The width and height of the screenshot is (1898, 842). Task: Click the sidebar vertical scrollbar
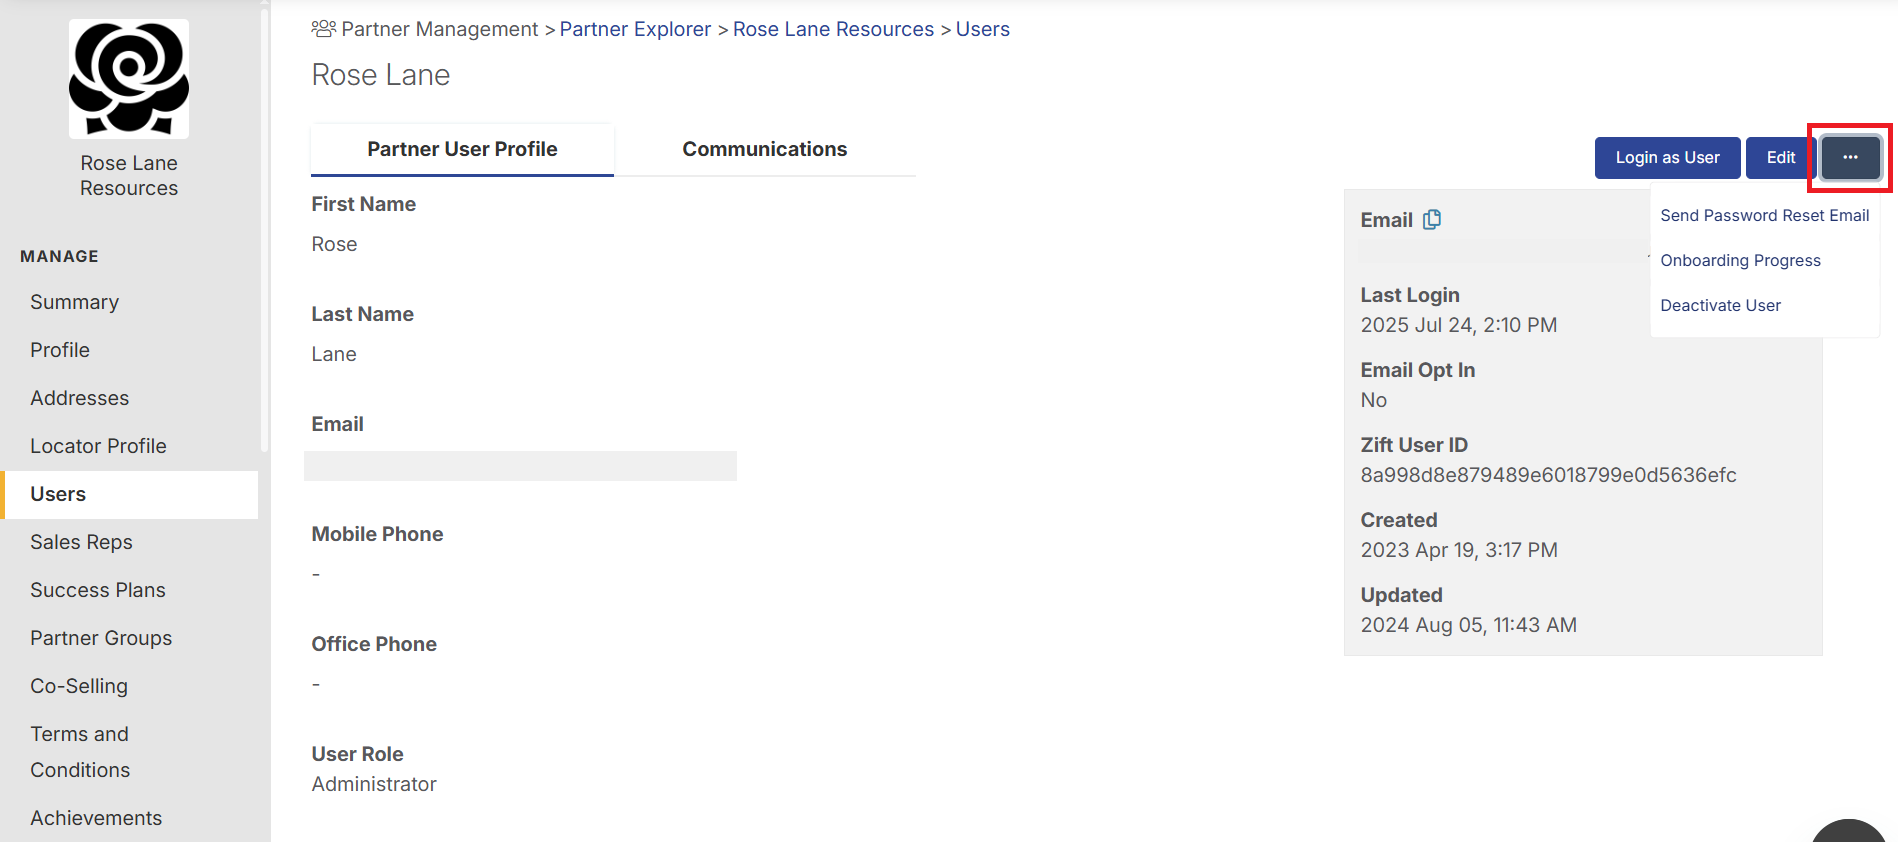pyautogui.click(x=264, y=230)
